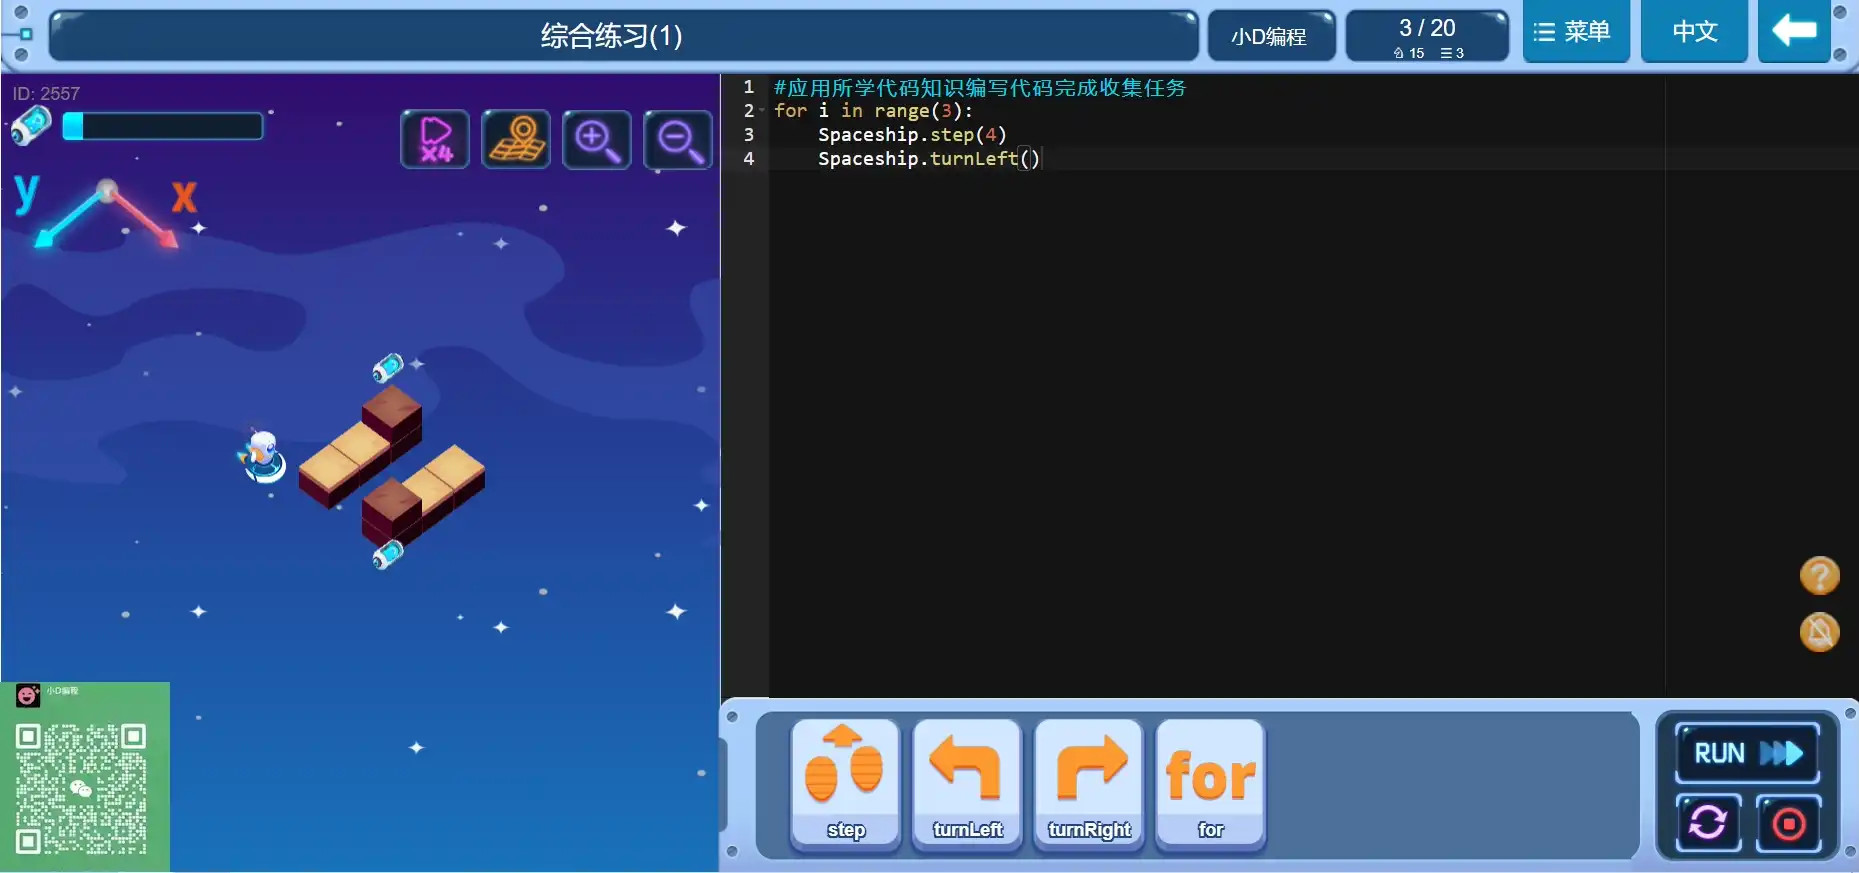Reset the level with refresh icon
This screenshot has width=1859, height=873.
pos(1708,823)
